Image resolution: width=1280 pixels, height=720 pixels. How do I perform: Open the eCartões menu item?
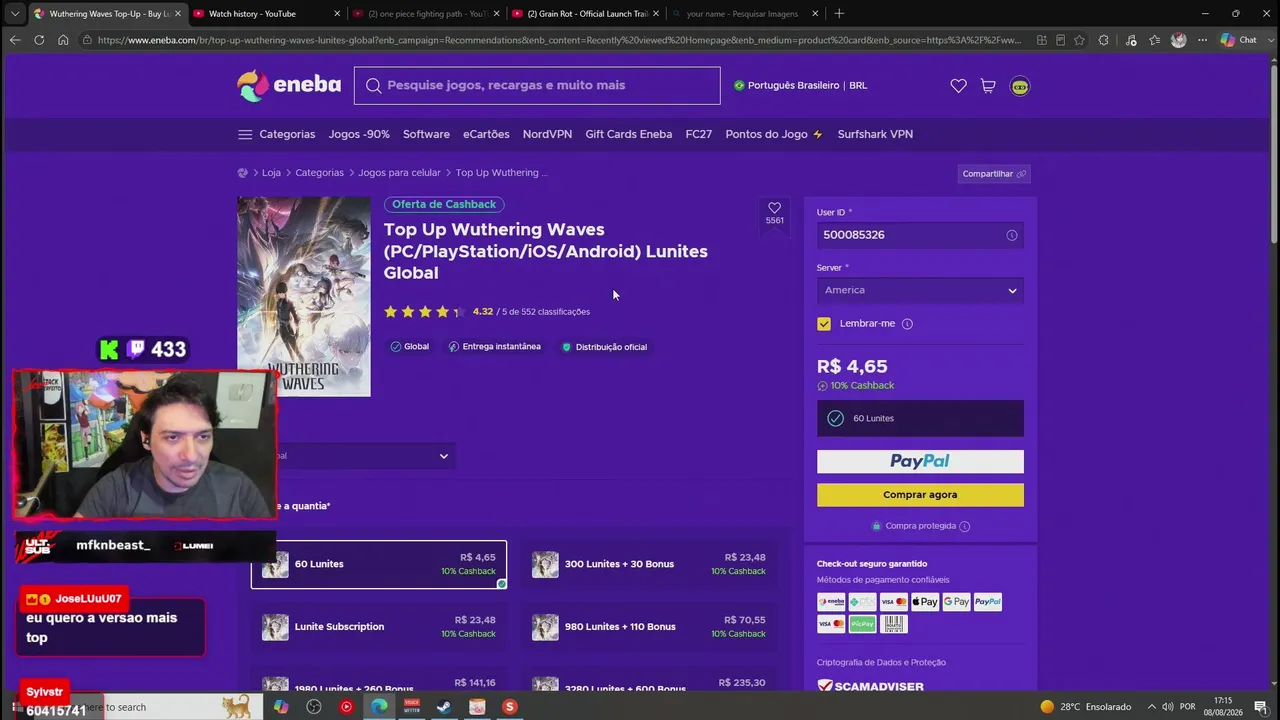[486, 134]
